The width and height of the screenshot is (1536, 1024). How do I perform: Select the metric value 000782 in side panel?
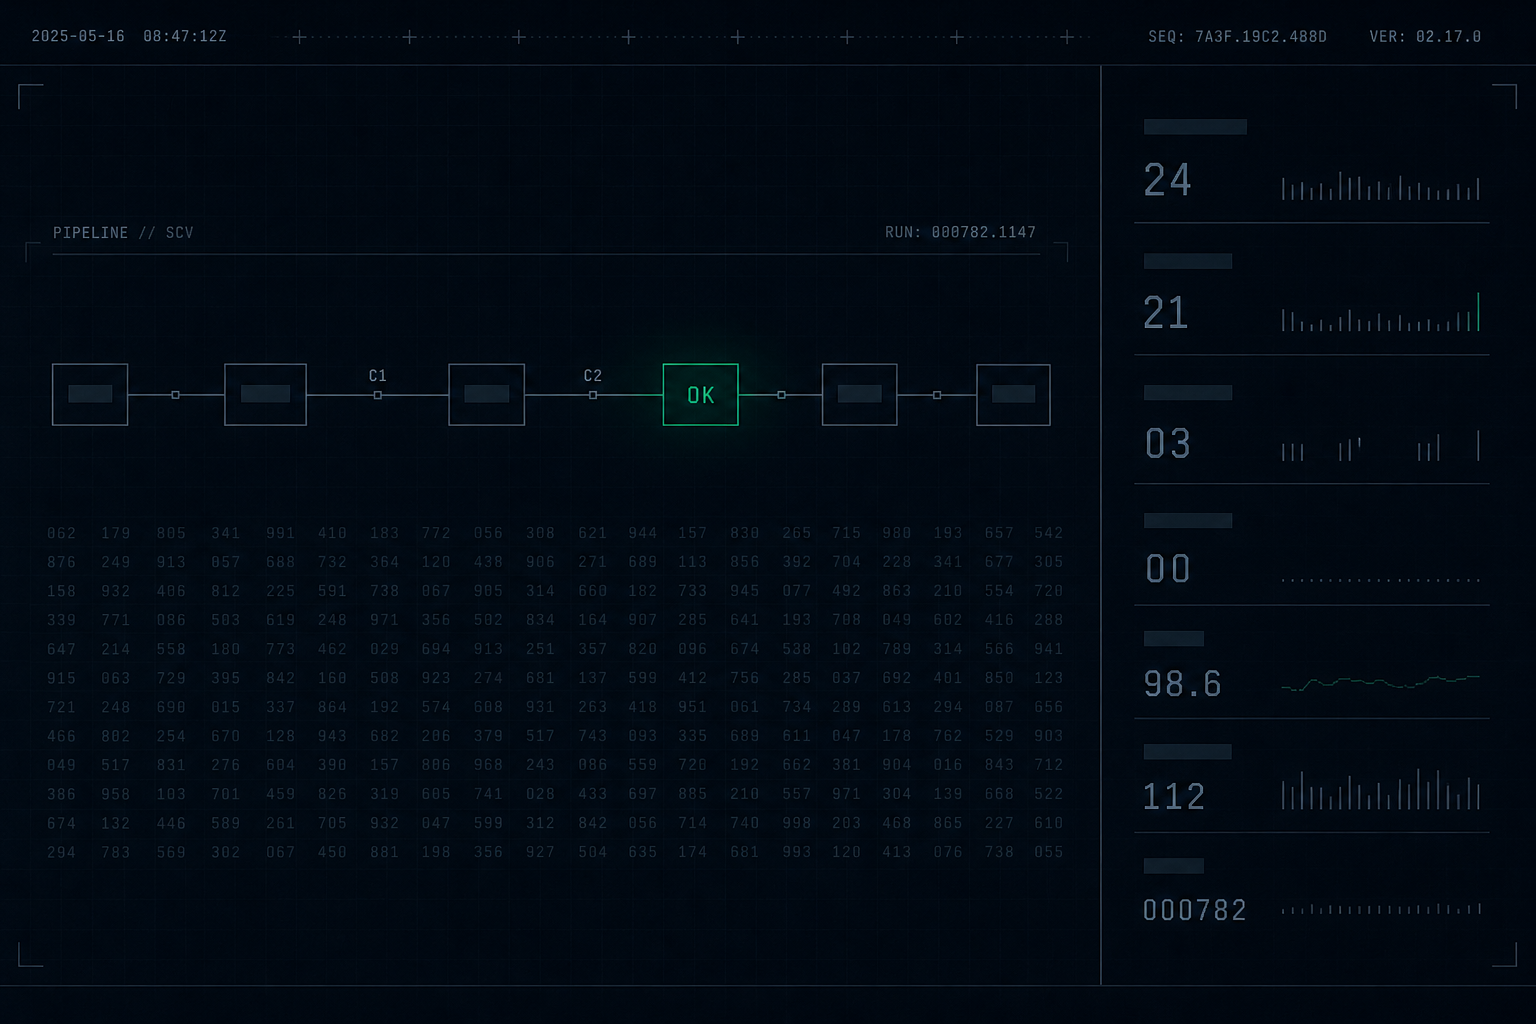(1195, 910)
